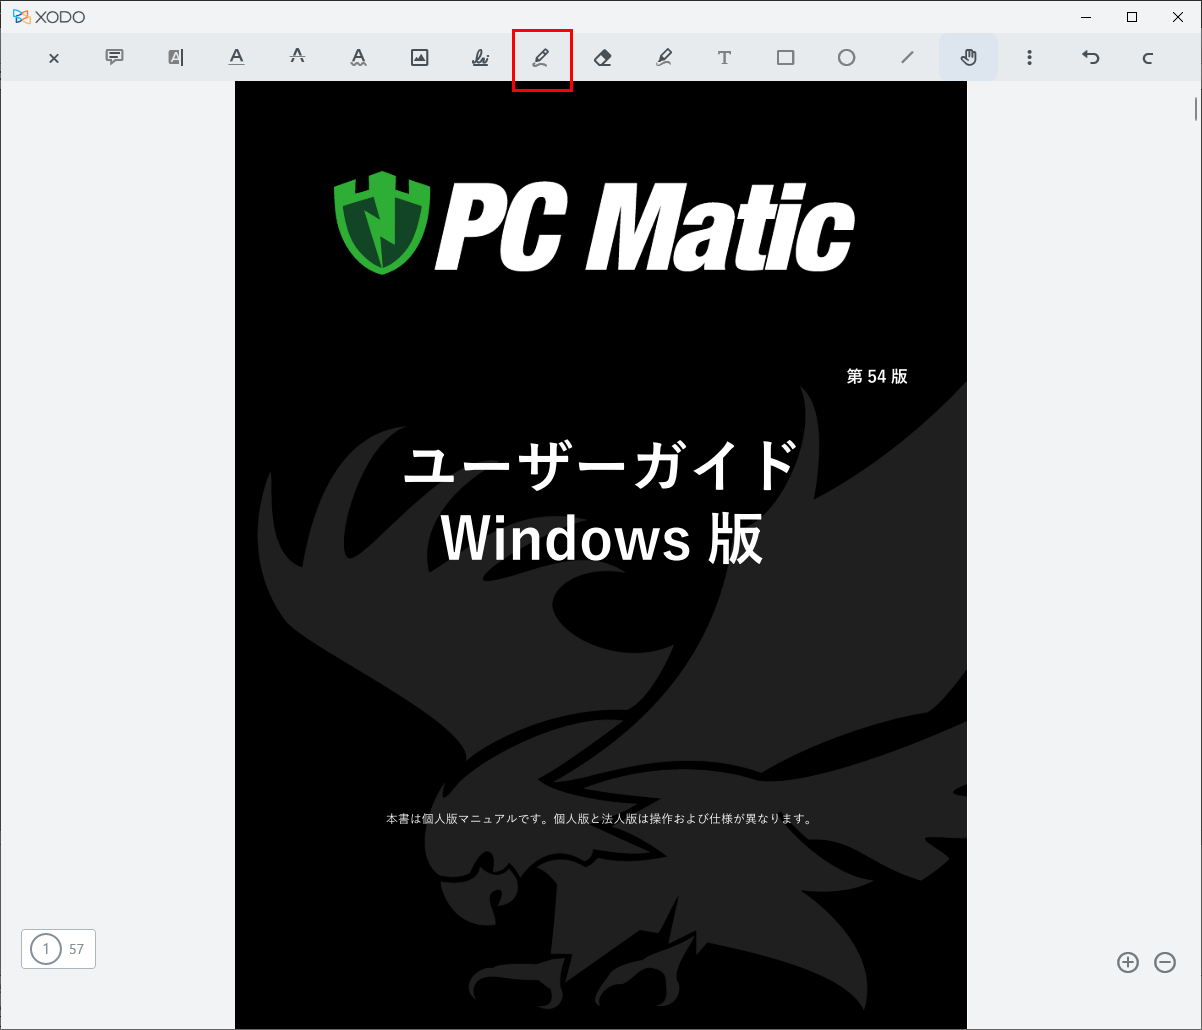Viewport: 1202px width, 1030px height.
Task: Open the signature tool
Action: click(x=480, y=57)
